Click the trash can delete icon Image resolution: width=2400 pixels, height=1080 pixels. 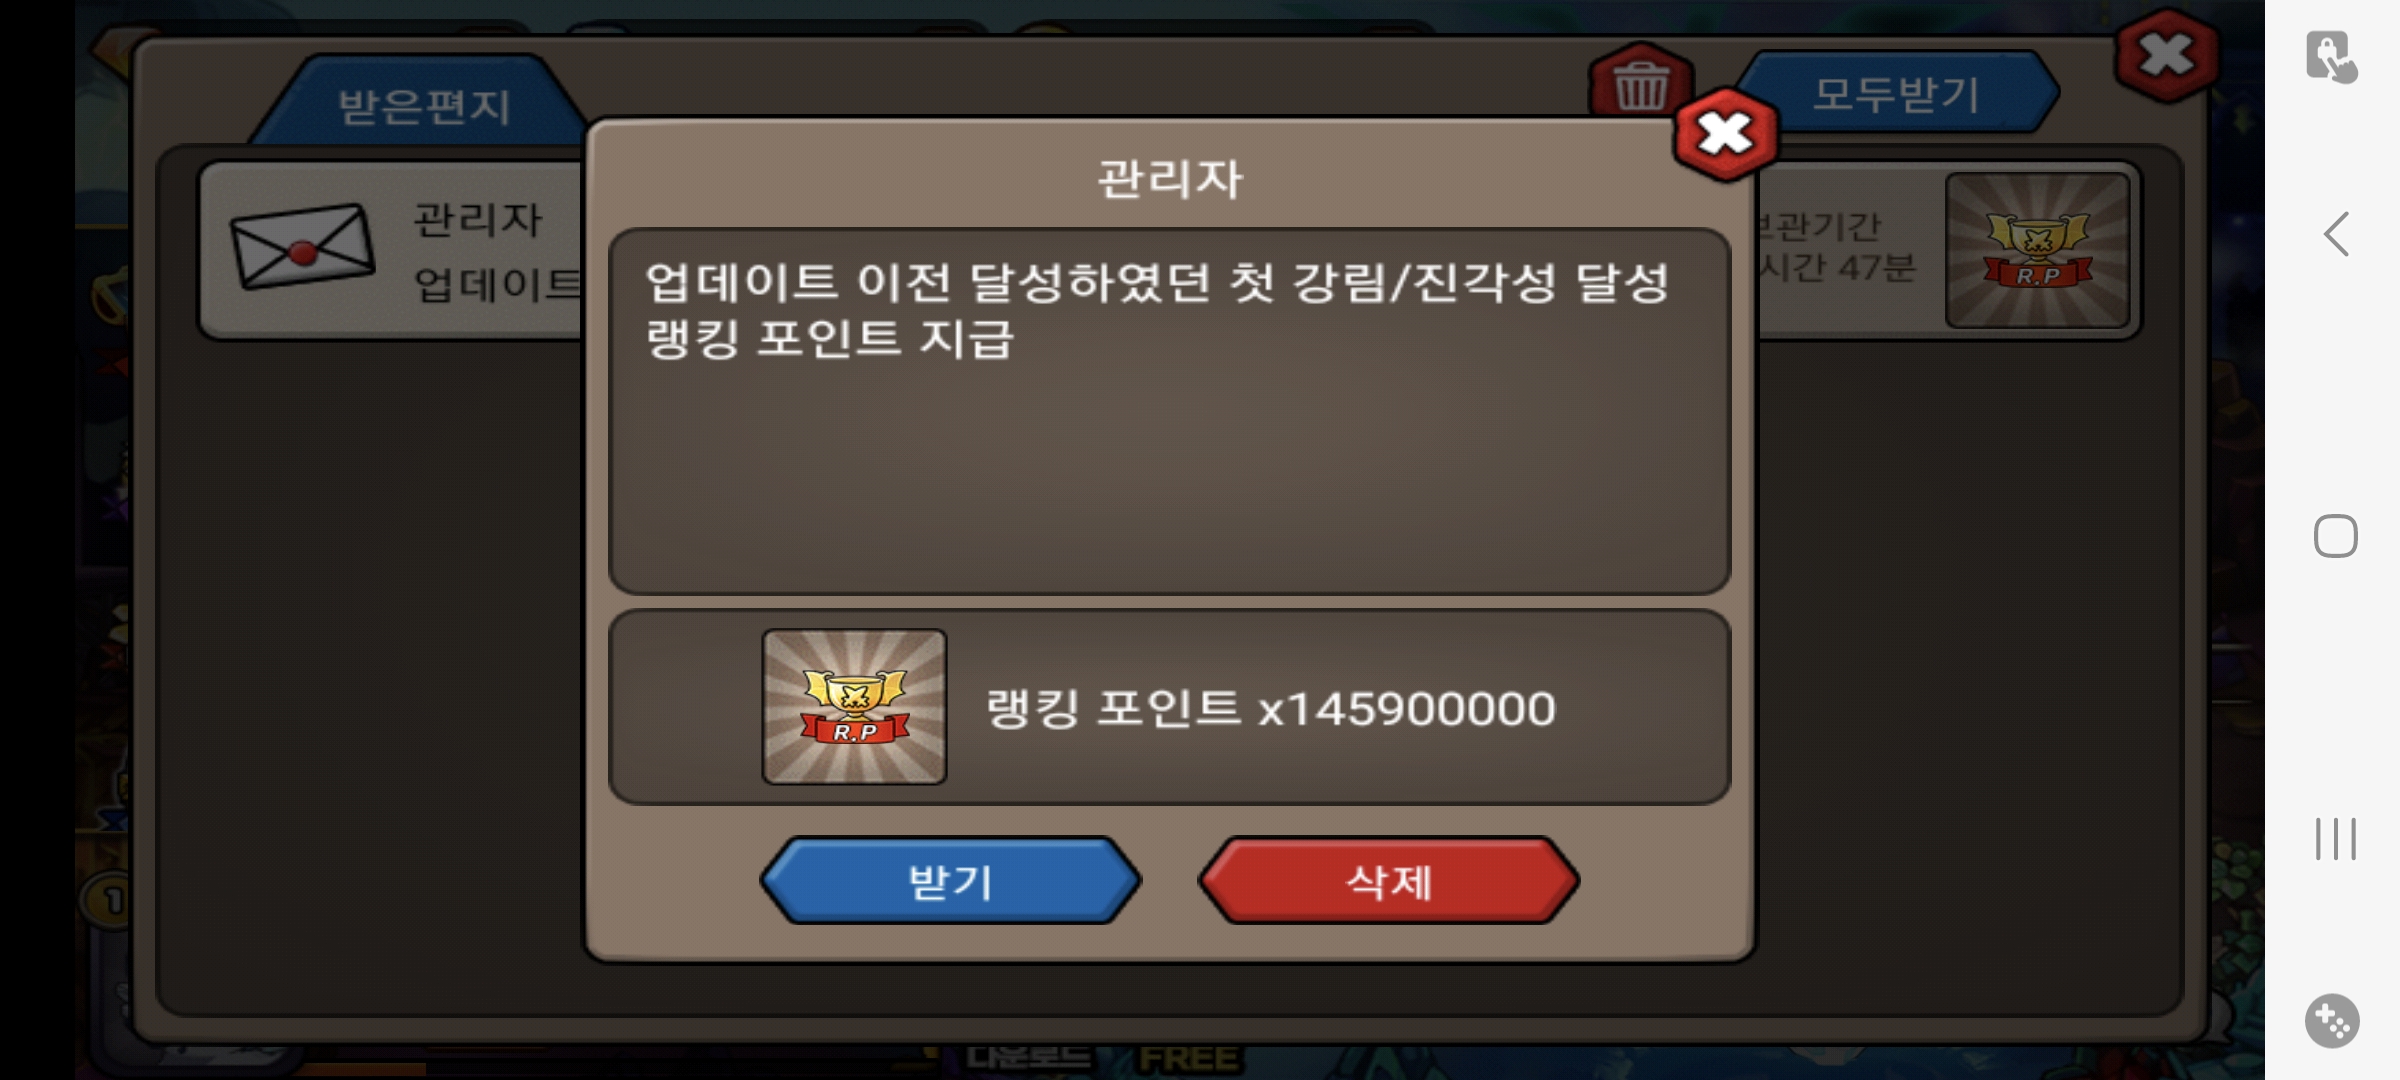pyautogui.click(x=1640, y=82)
